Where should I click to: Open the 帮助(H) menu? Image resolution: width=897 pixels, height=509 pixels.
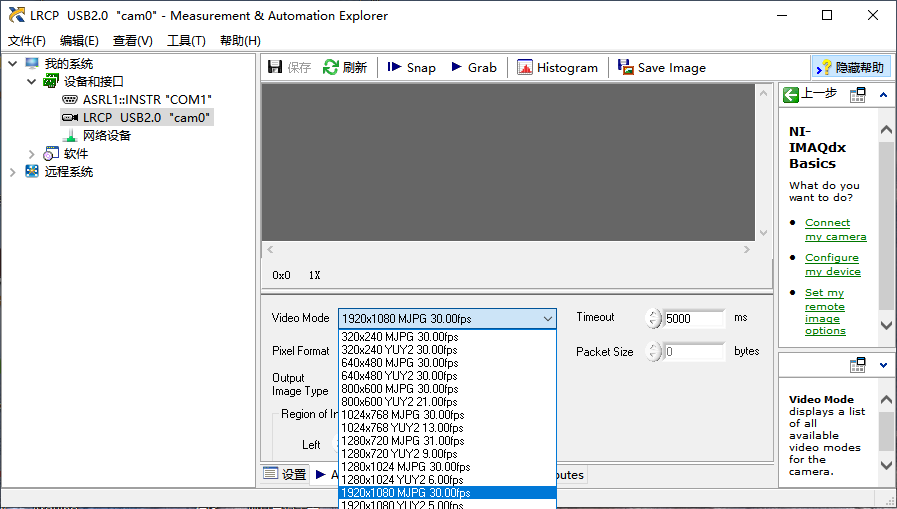[x=240, y=41]
